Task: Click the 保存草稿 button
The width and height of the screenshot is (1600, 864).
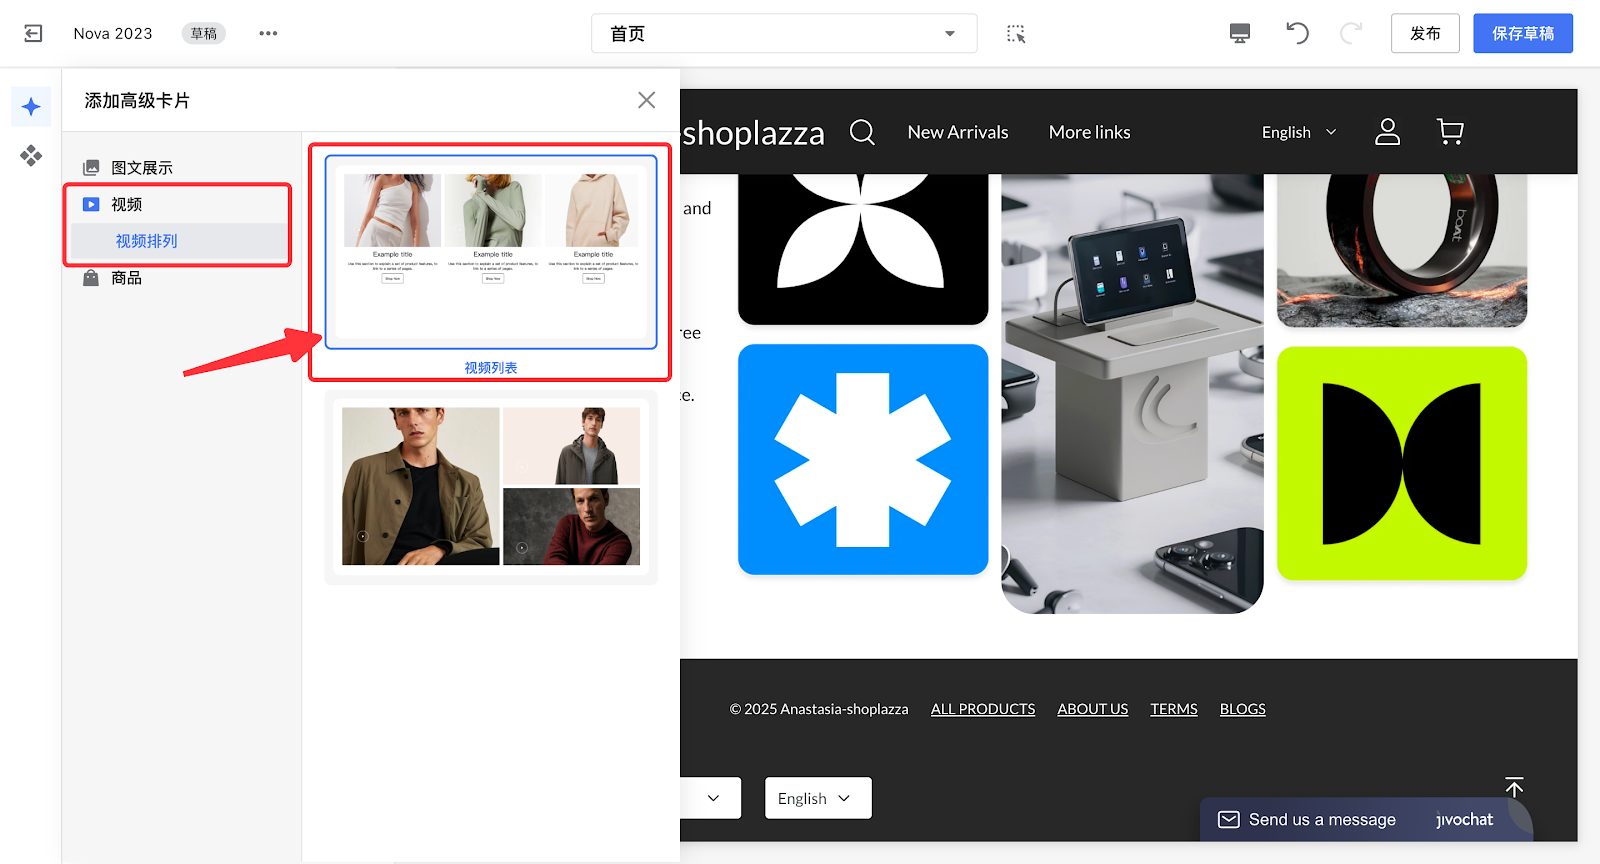Action: point(1522,34)
